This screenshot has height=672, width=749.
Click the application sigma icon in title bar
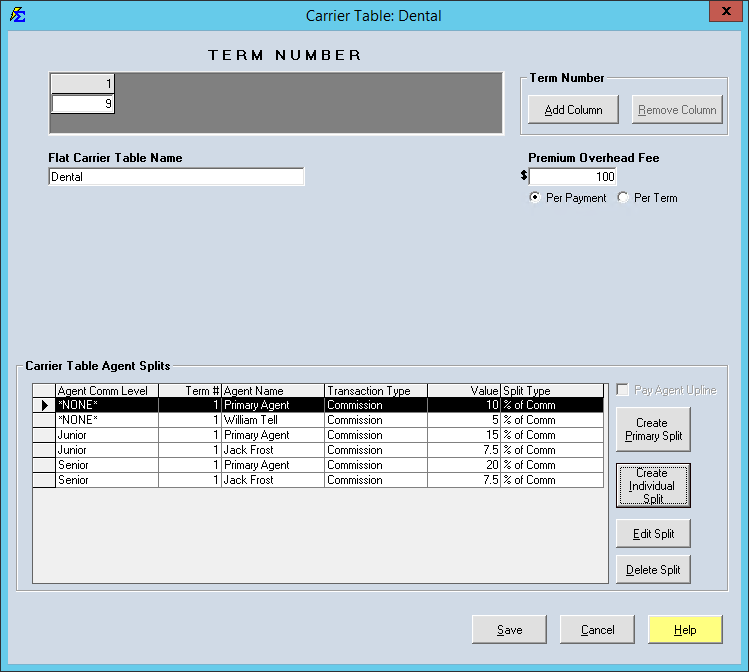17,15
